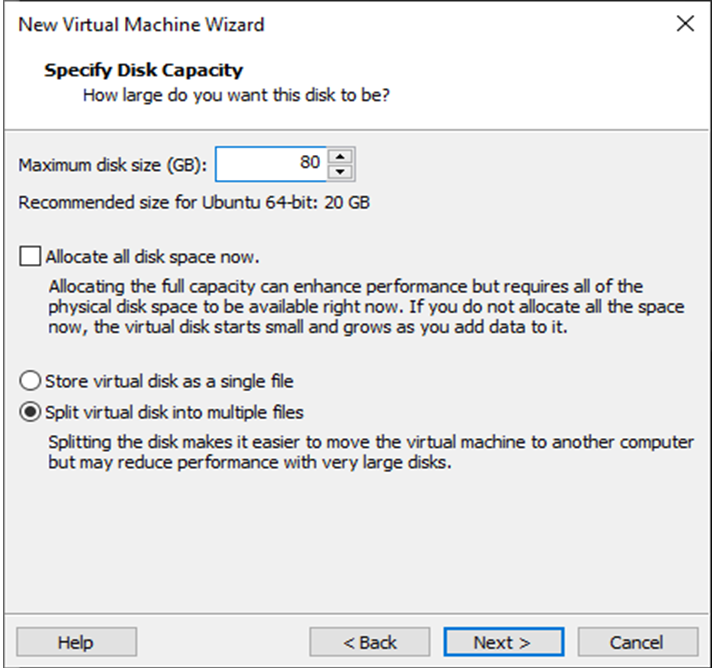Image resolution: width=713 pixels, height=668 pixels.
Task: Go back with the Back button
Action: 369,642
